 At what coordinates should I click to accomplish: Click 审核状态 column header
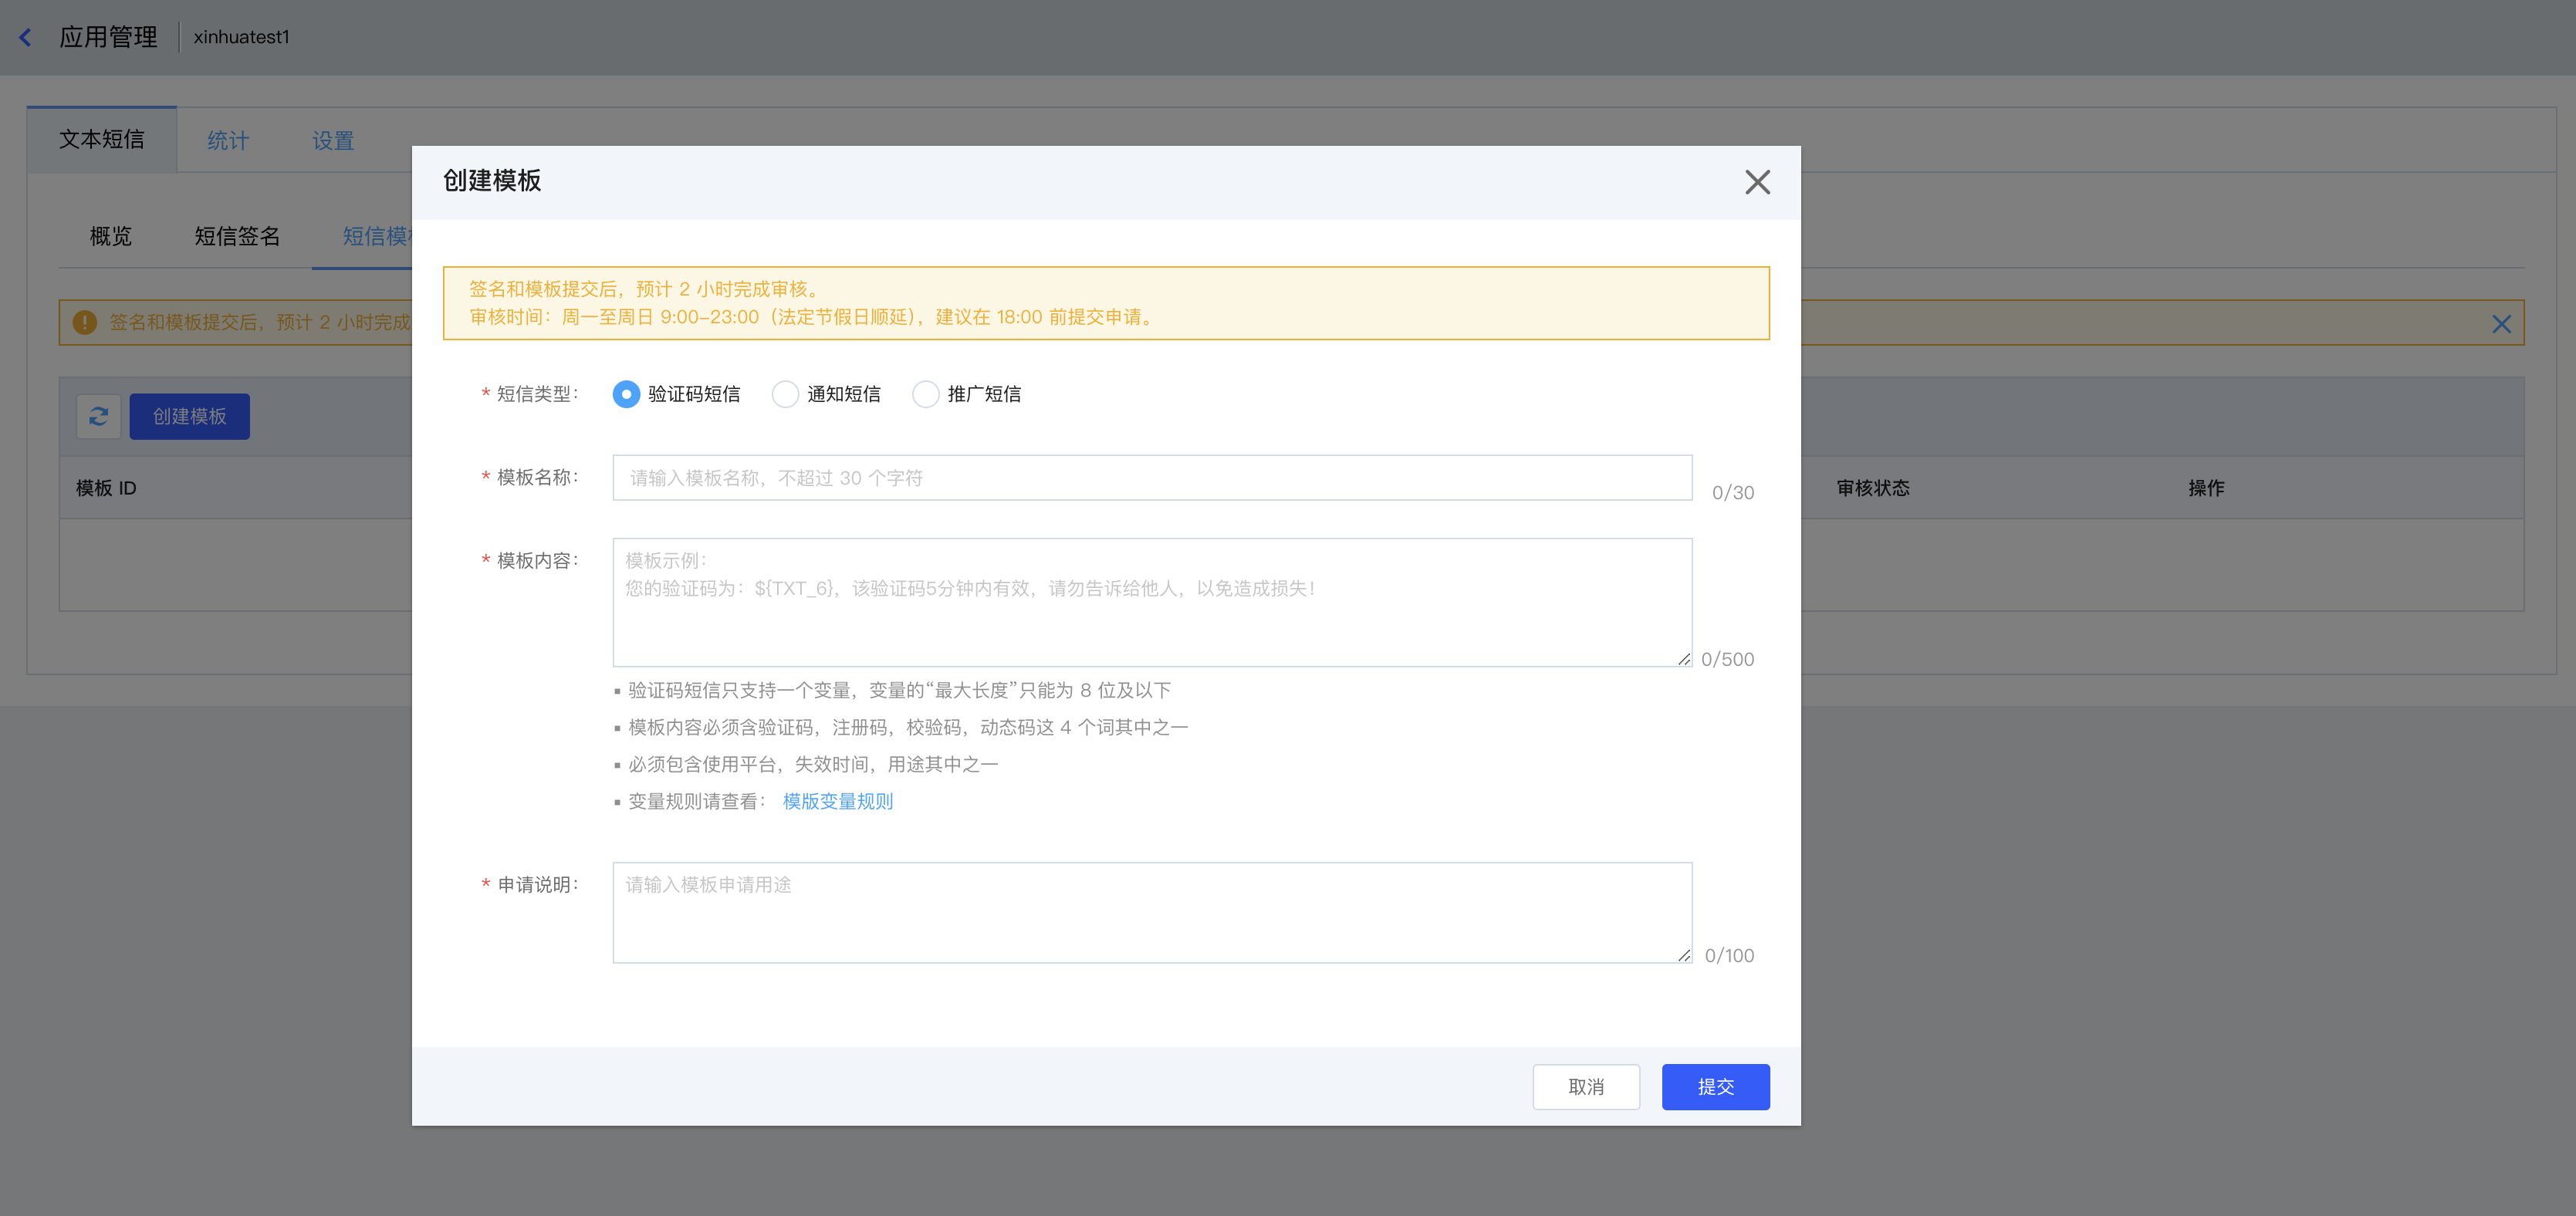pos(1873,488)
